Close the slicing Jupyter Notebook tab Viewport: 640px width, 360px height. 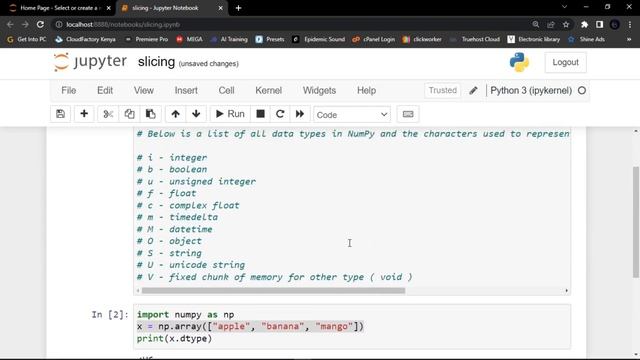tap(220, 8)
